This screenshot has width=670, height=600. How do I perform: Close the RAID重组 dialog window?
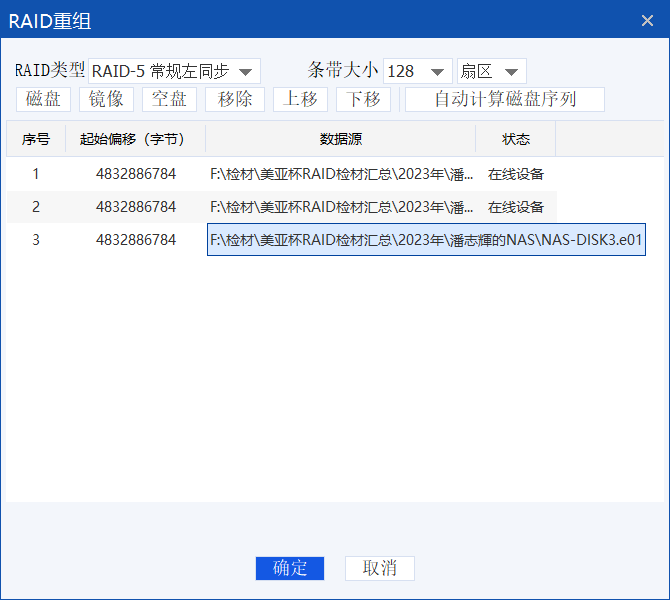coord(647,20)
